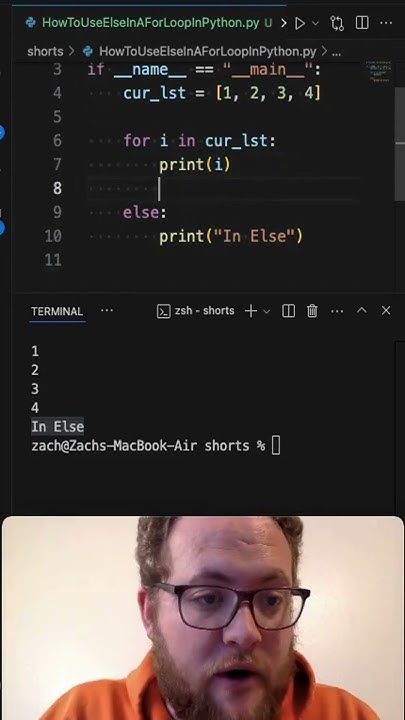Open terminal panel more actions ellipsis
Image resolution: width=405 pixels, height=720 pixels.
coord(337,311)
